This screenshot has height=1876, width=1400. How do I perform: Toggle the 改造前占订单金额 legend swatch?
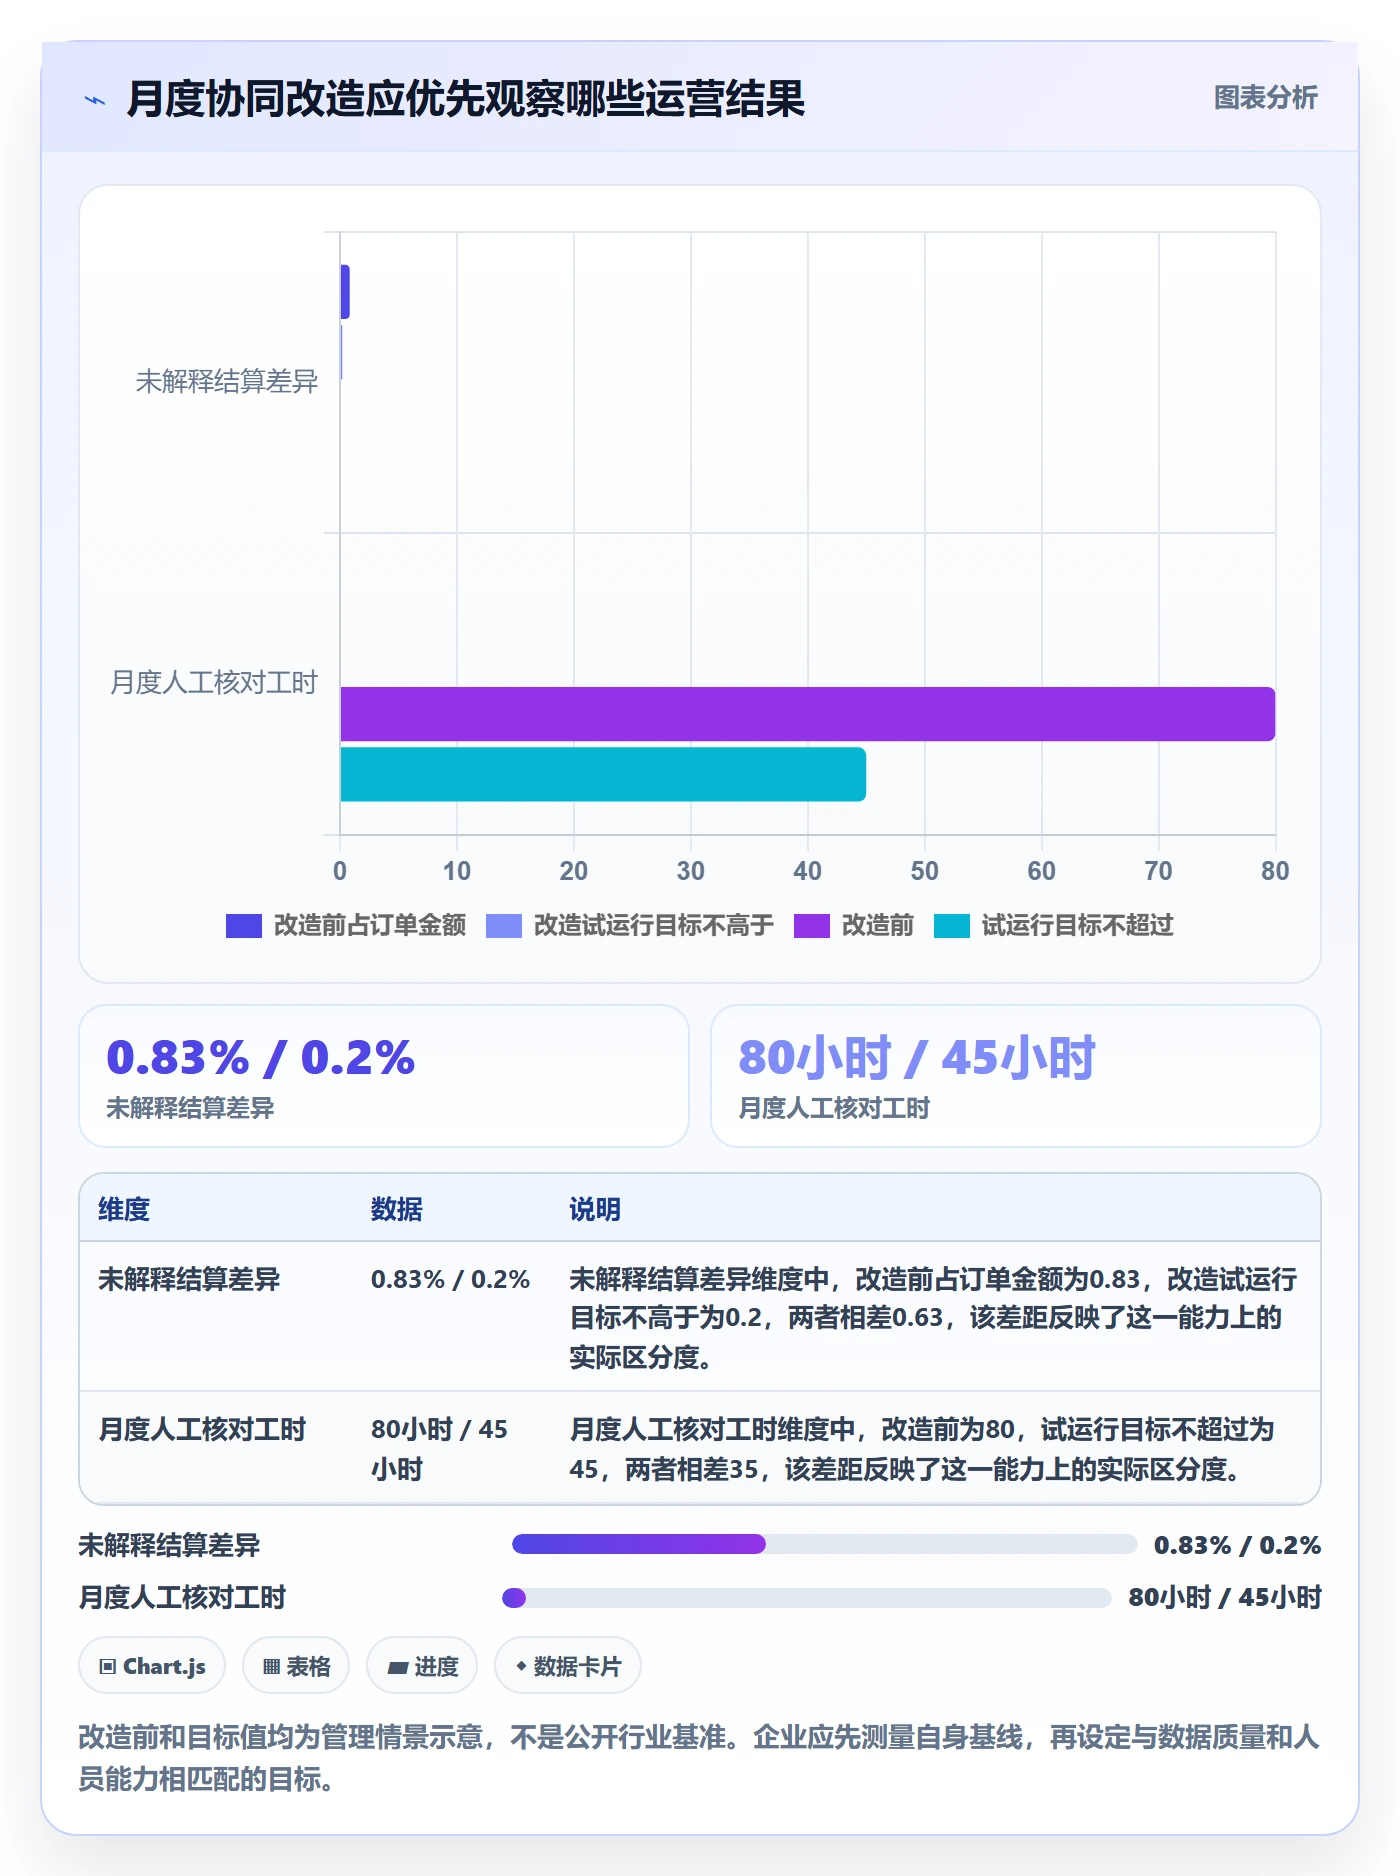point(244,926)
